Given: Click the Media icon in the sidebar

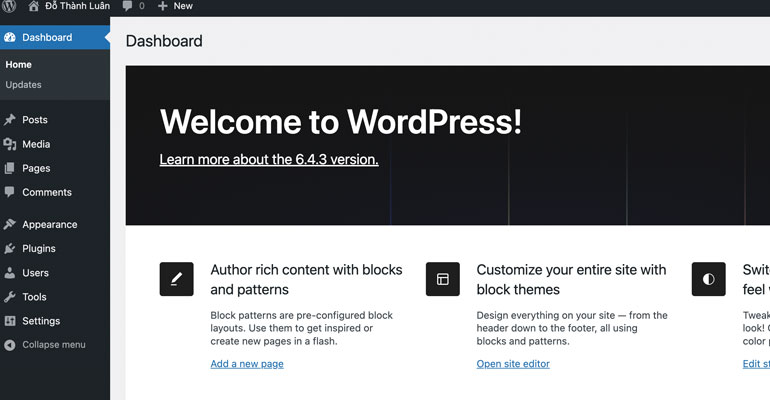Looking at the screenshot, I should click(10, 144).
